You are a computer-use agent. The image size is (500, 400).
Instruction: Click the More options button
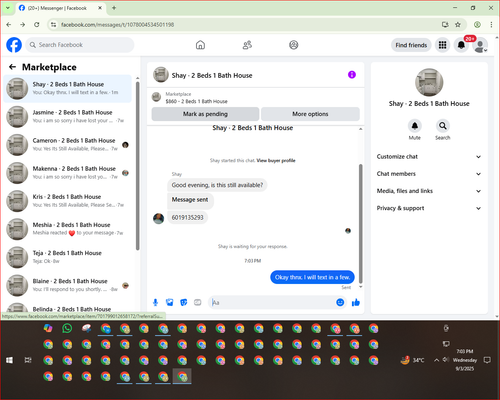pyautogui.click(x=310, y=114)
